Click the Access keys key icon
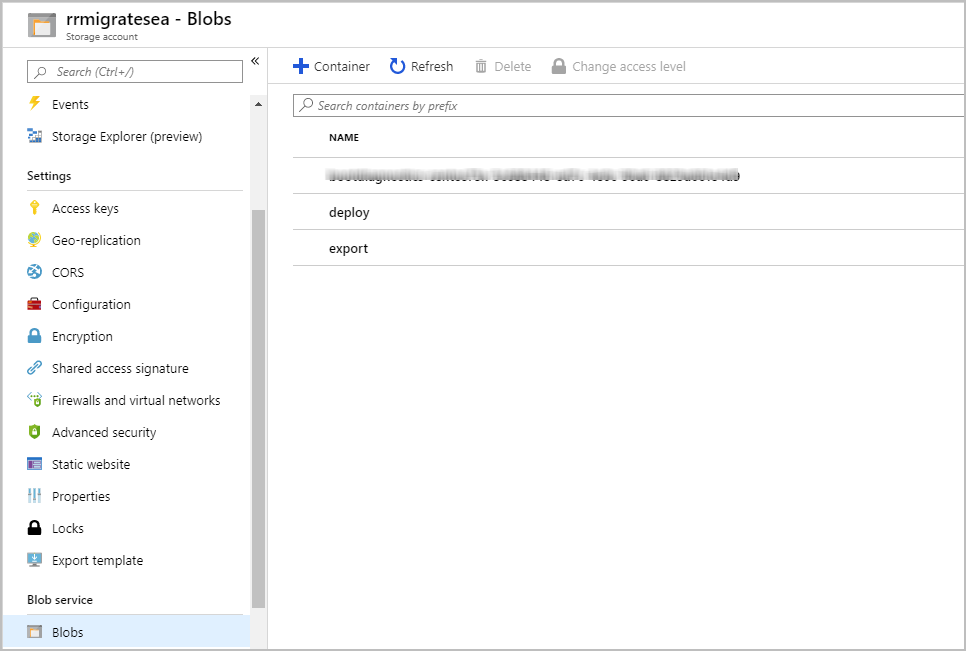 (35, 208)
